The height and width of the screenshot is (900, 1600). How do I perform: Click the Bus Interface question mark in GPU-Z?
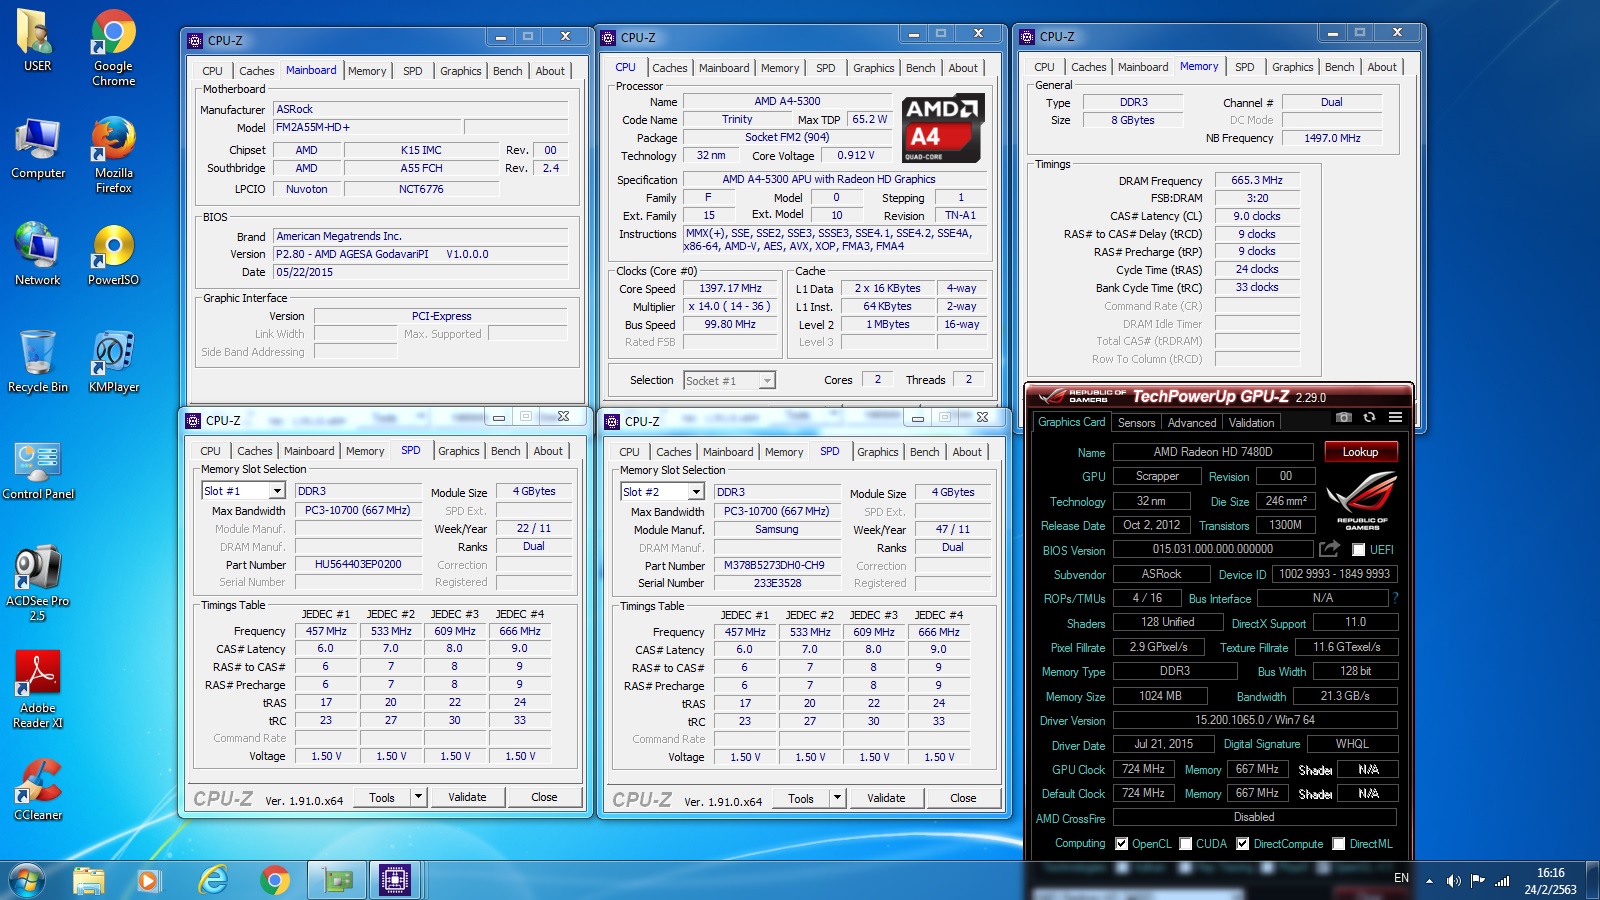1395,598
